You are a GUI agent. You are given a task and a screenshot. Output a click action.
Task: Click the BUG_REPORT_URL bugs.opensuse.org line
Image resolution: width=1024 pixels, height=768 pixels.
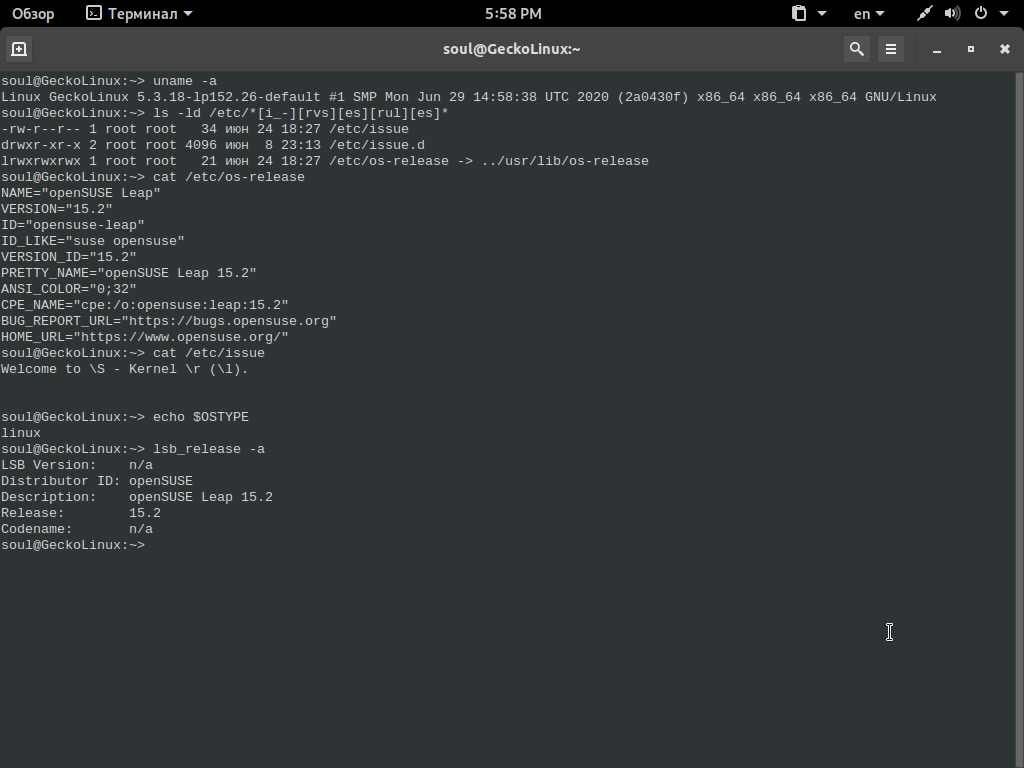[168, 321]
